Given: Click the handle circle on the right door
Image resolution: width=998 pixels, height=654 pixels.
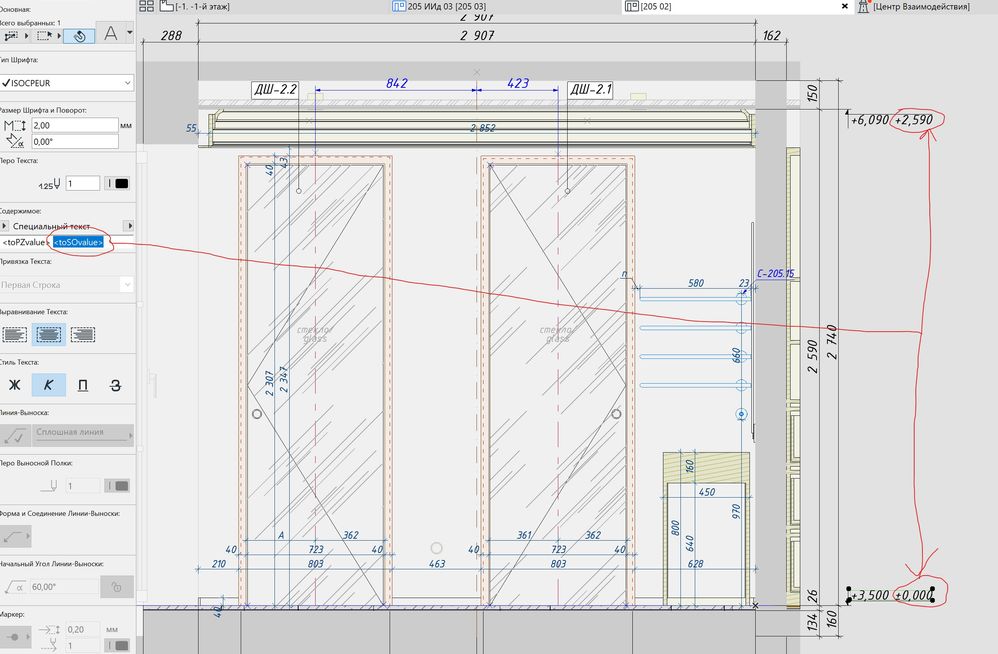Looking at the screenshot, I should (x=615, y=414).
